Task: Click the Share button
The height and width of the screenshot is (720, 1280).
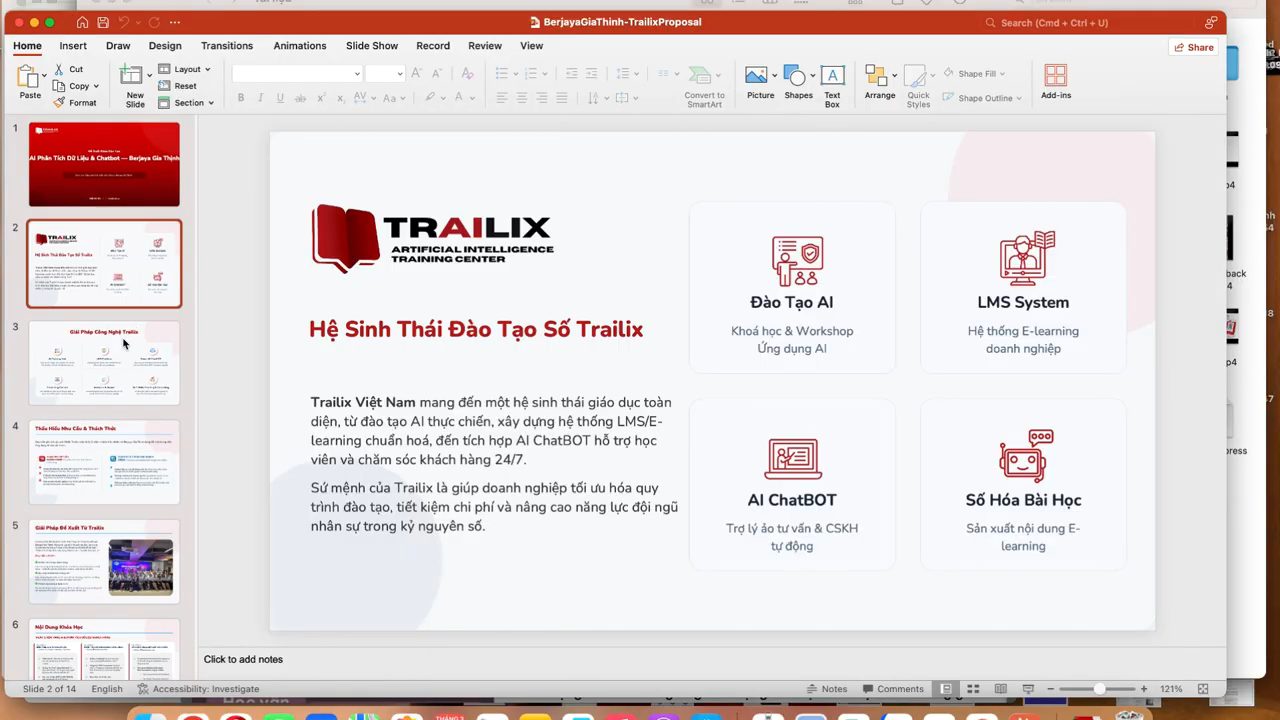Action: pyautogui.click(x=1194, y=47)
